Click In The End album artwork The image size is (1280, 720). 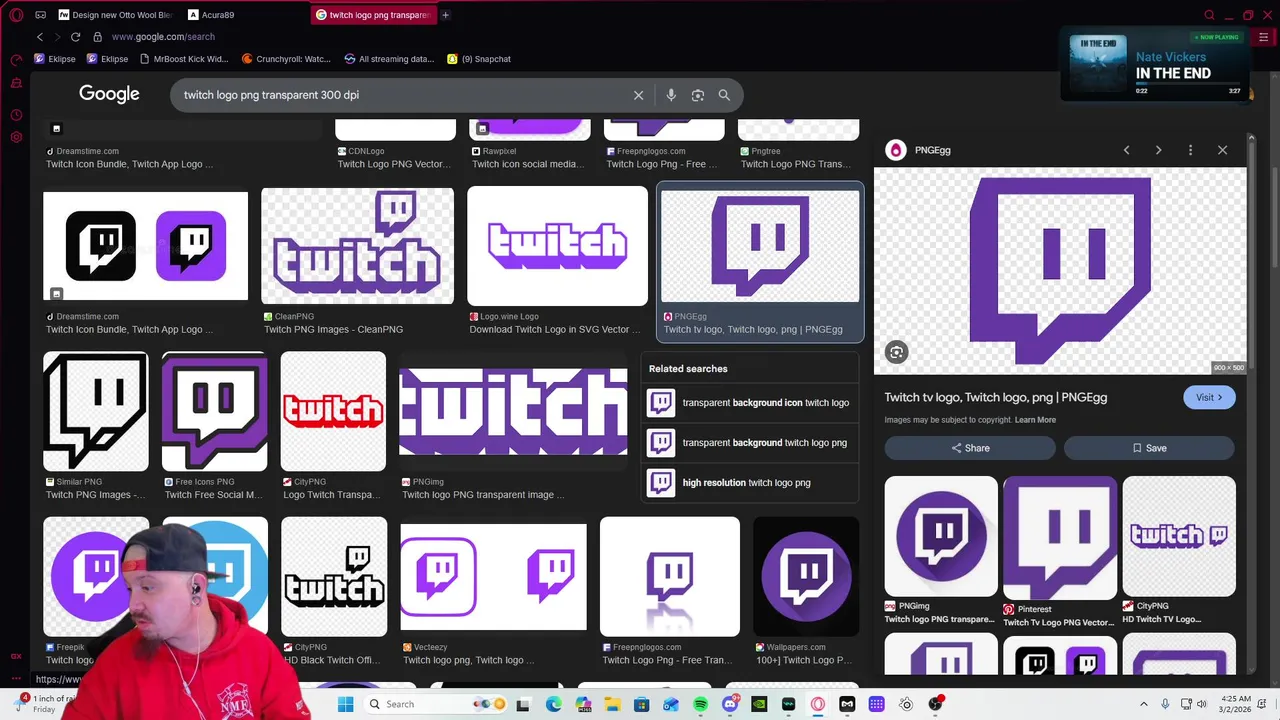pos(1098,65)
